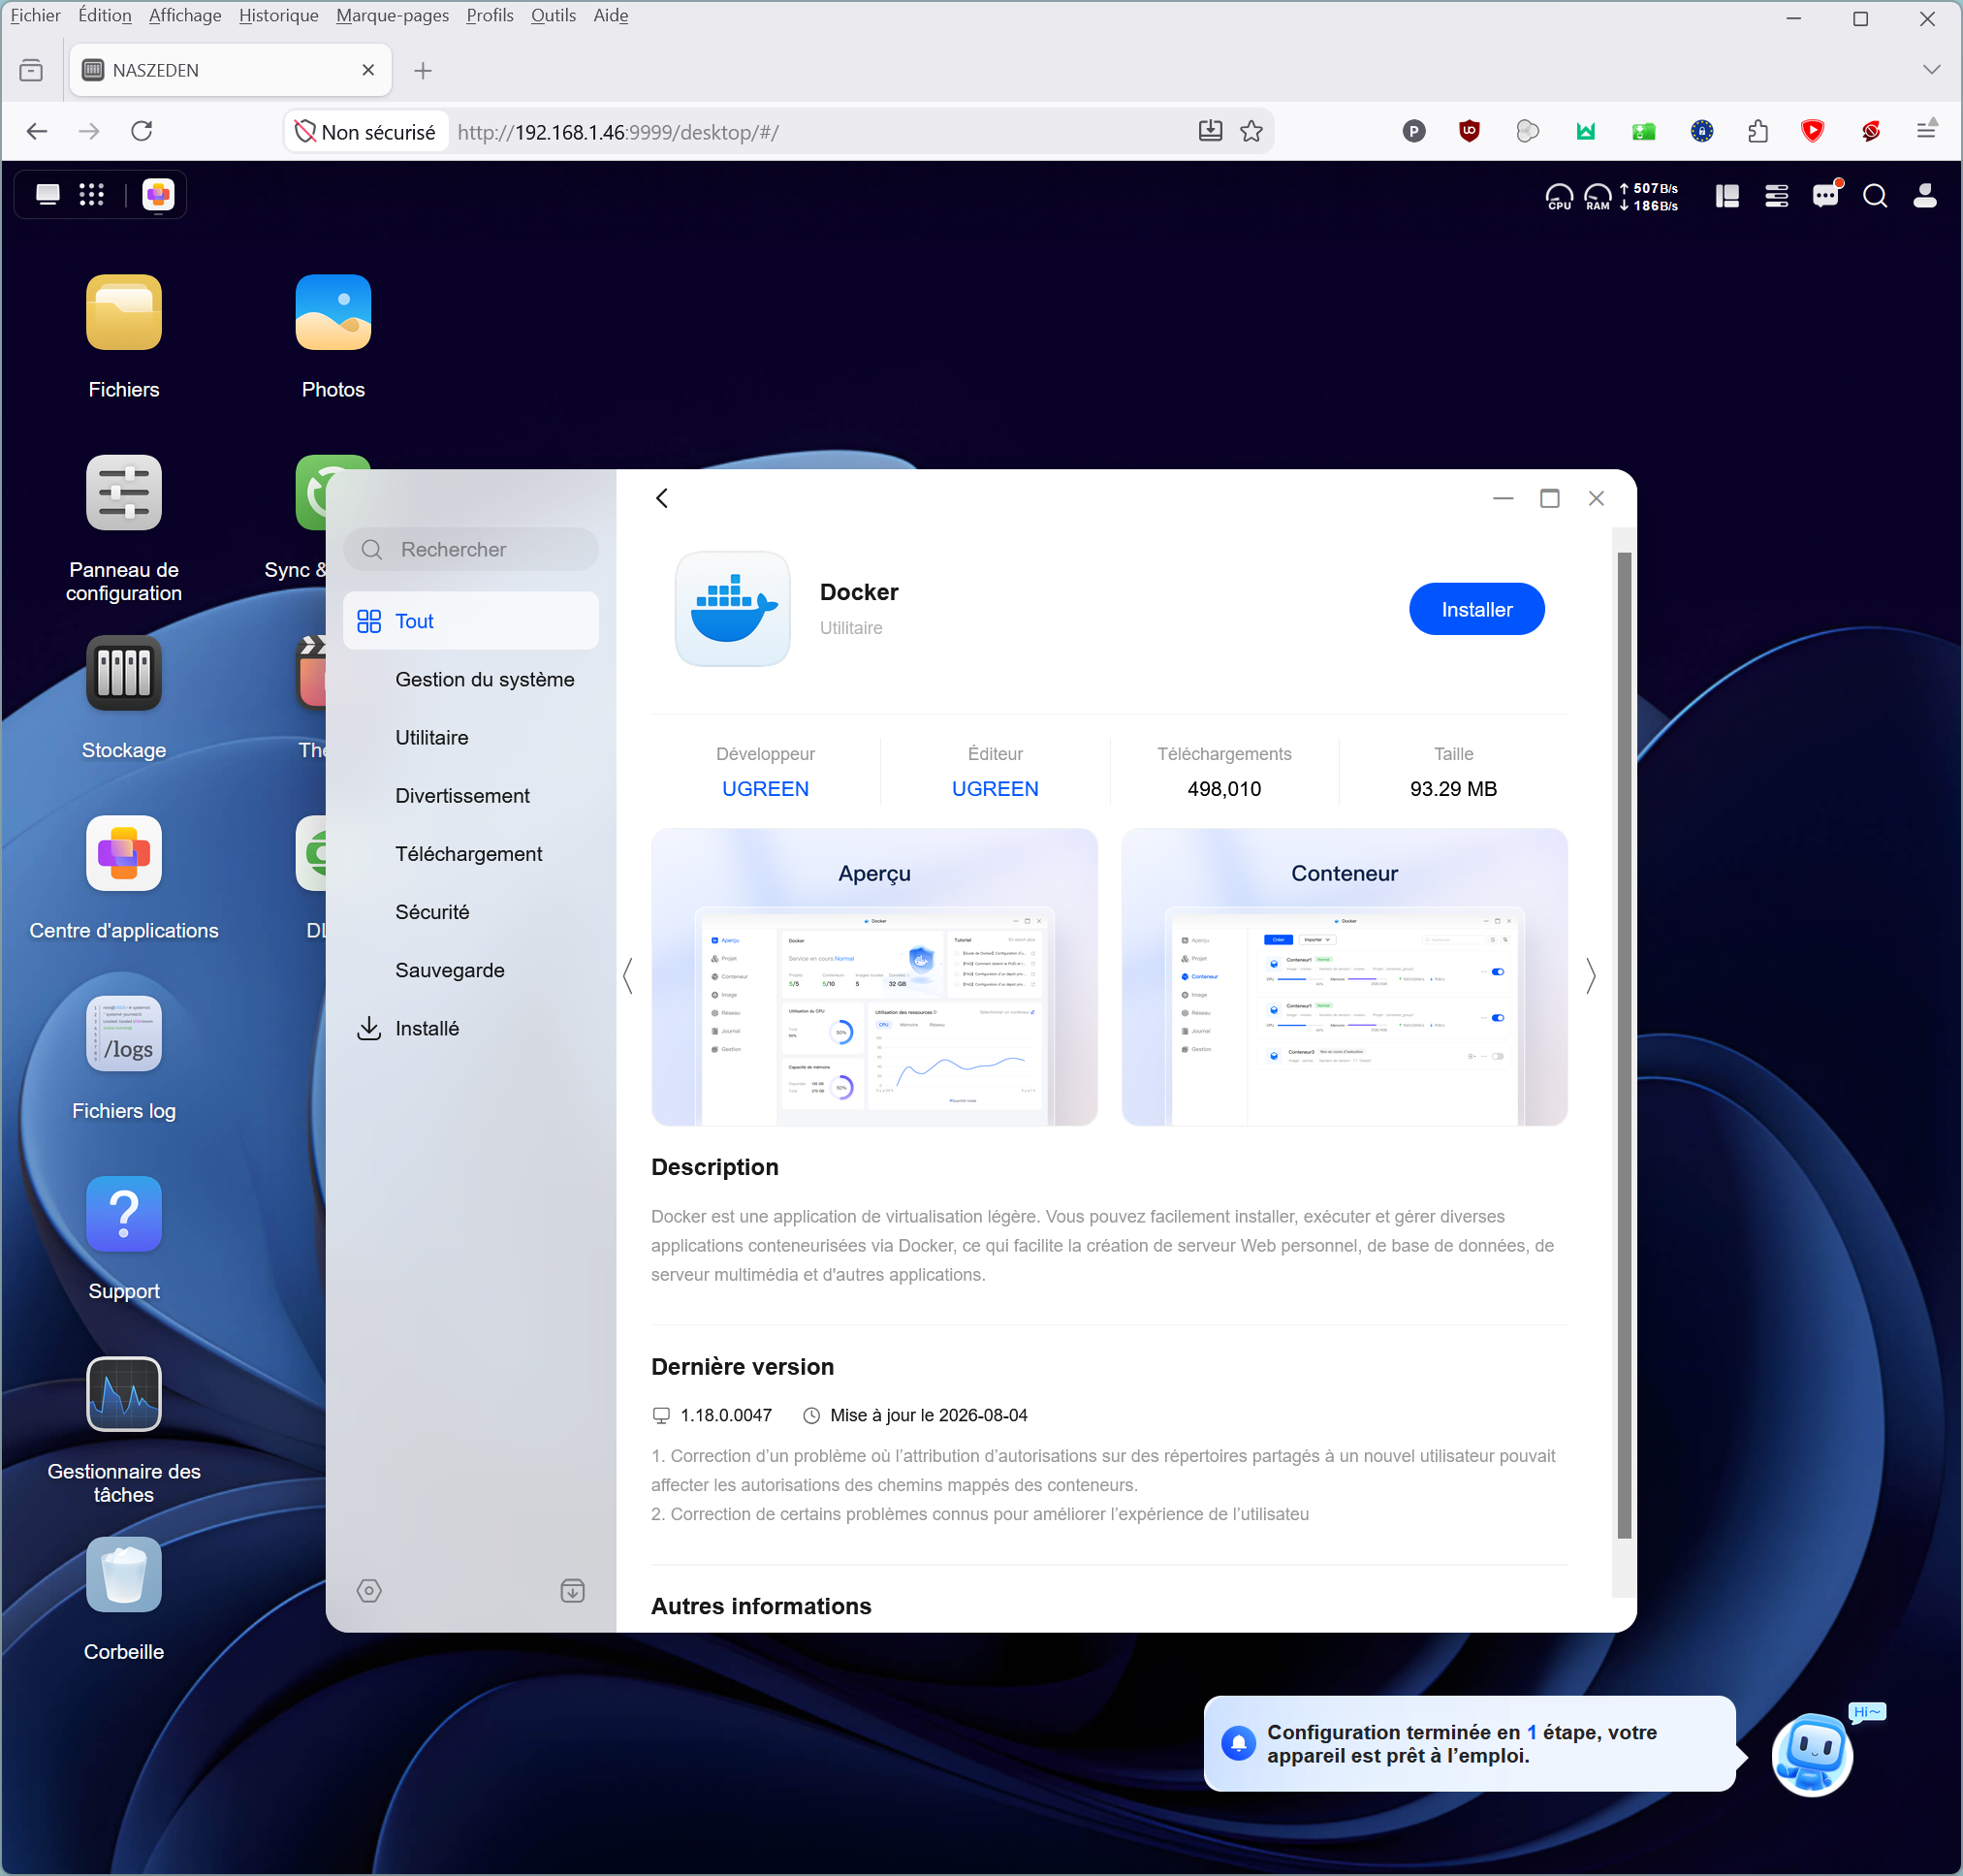Open the Marque-pages browser menu

pyautogui.click(x=392, y=15)
